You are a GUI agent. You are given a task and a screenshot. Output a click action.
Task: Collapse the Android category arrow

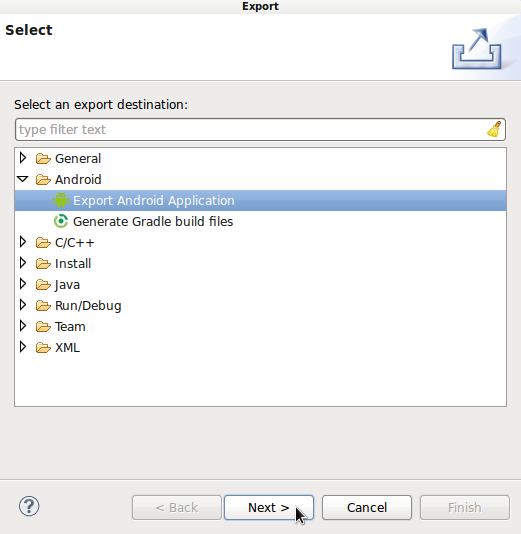[23, 179]
